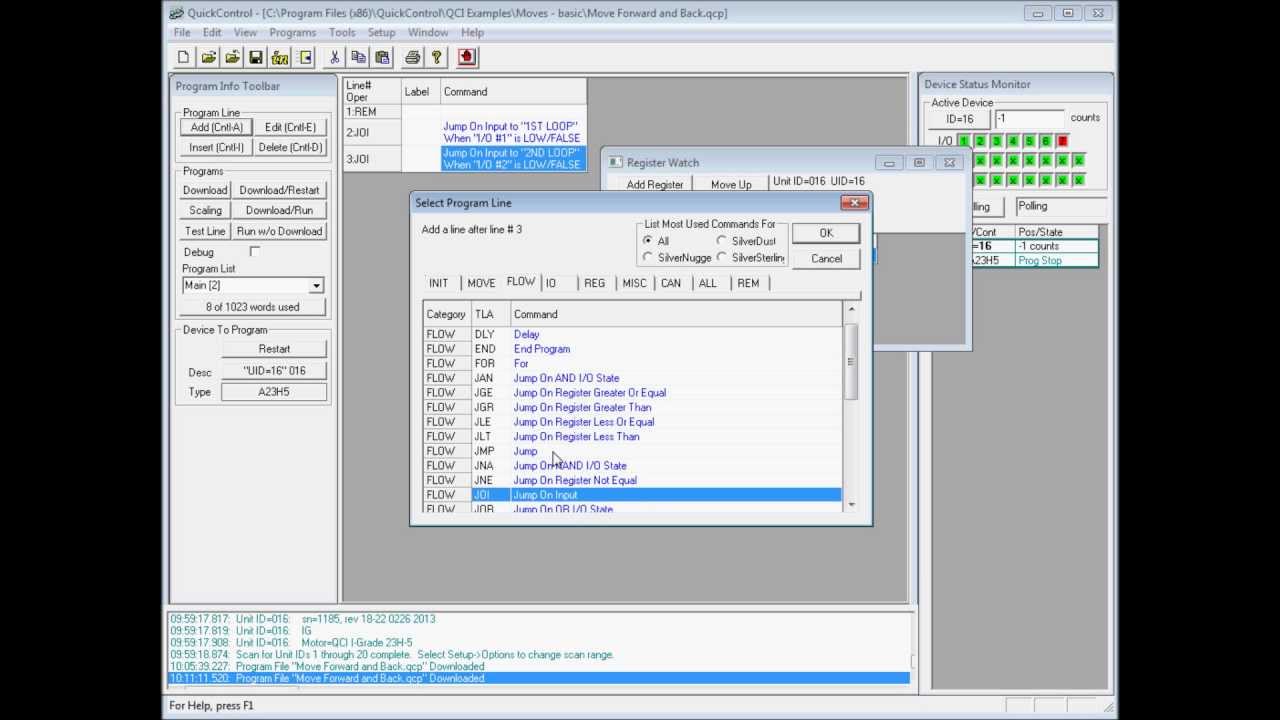The width and height of the screenshot is (1280, 720).
Task: Click I/O indicator 2 in Device Status Monitor
Action: click(980, 141)
